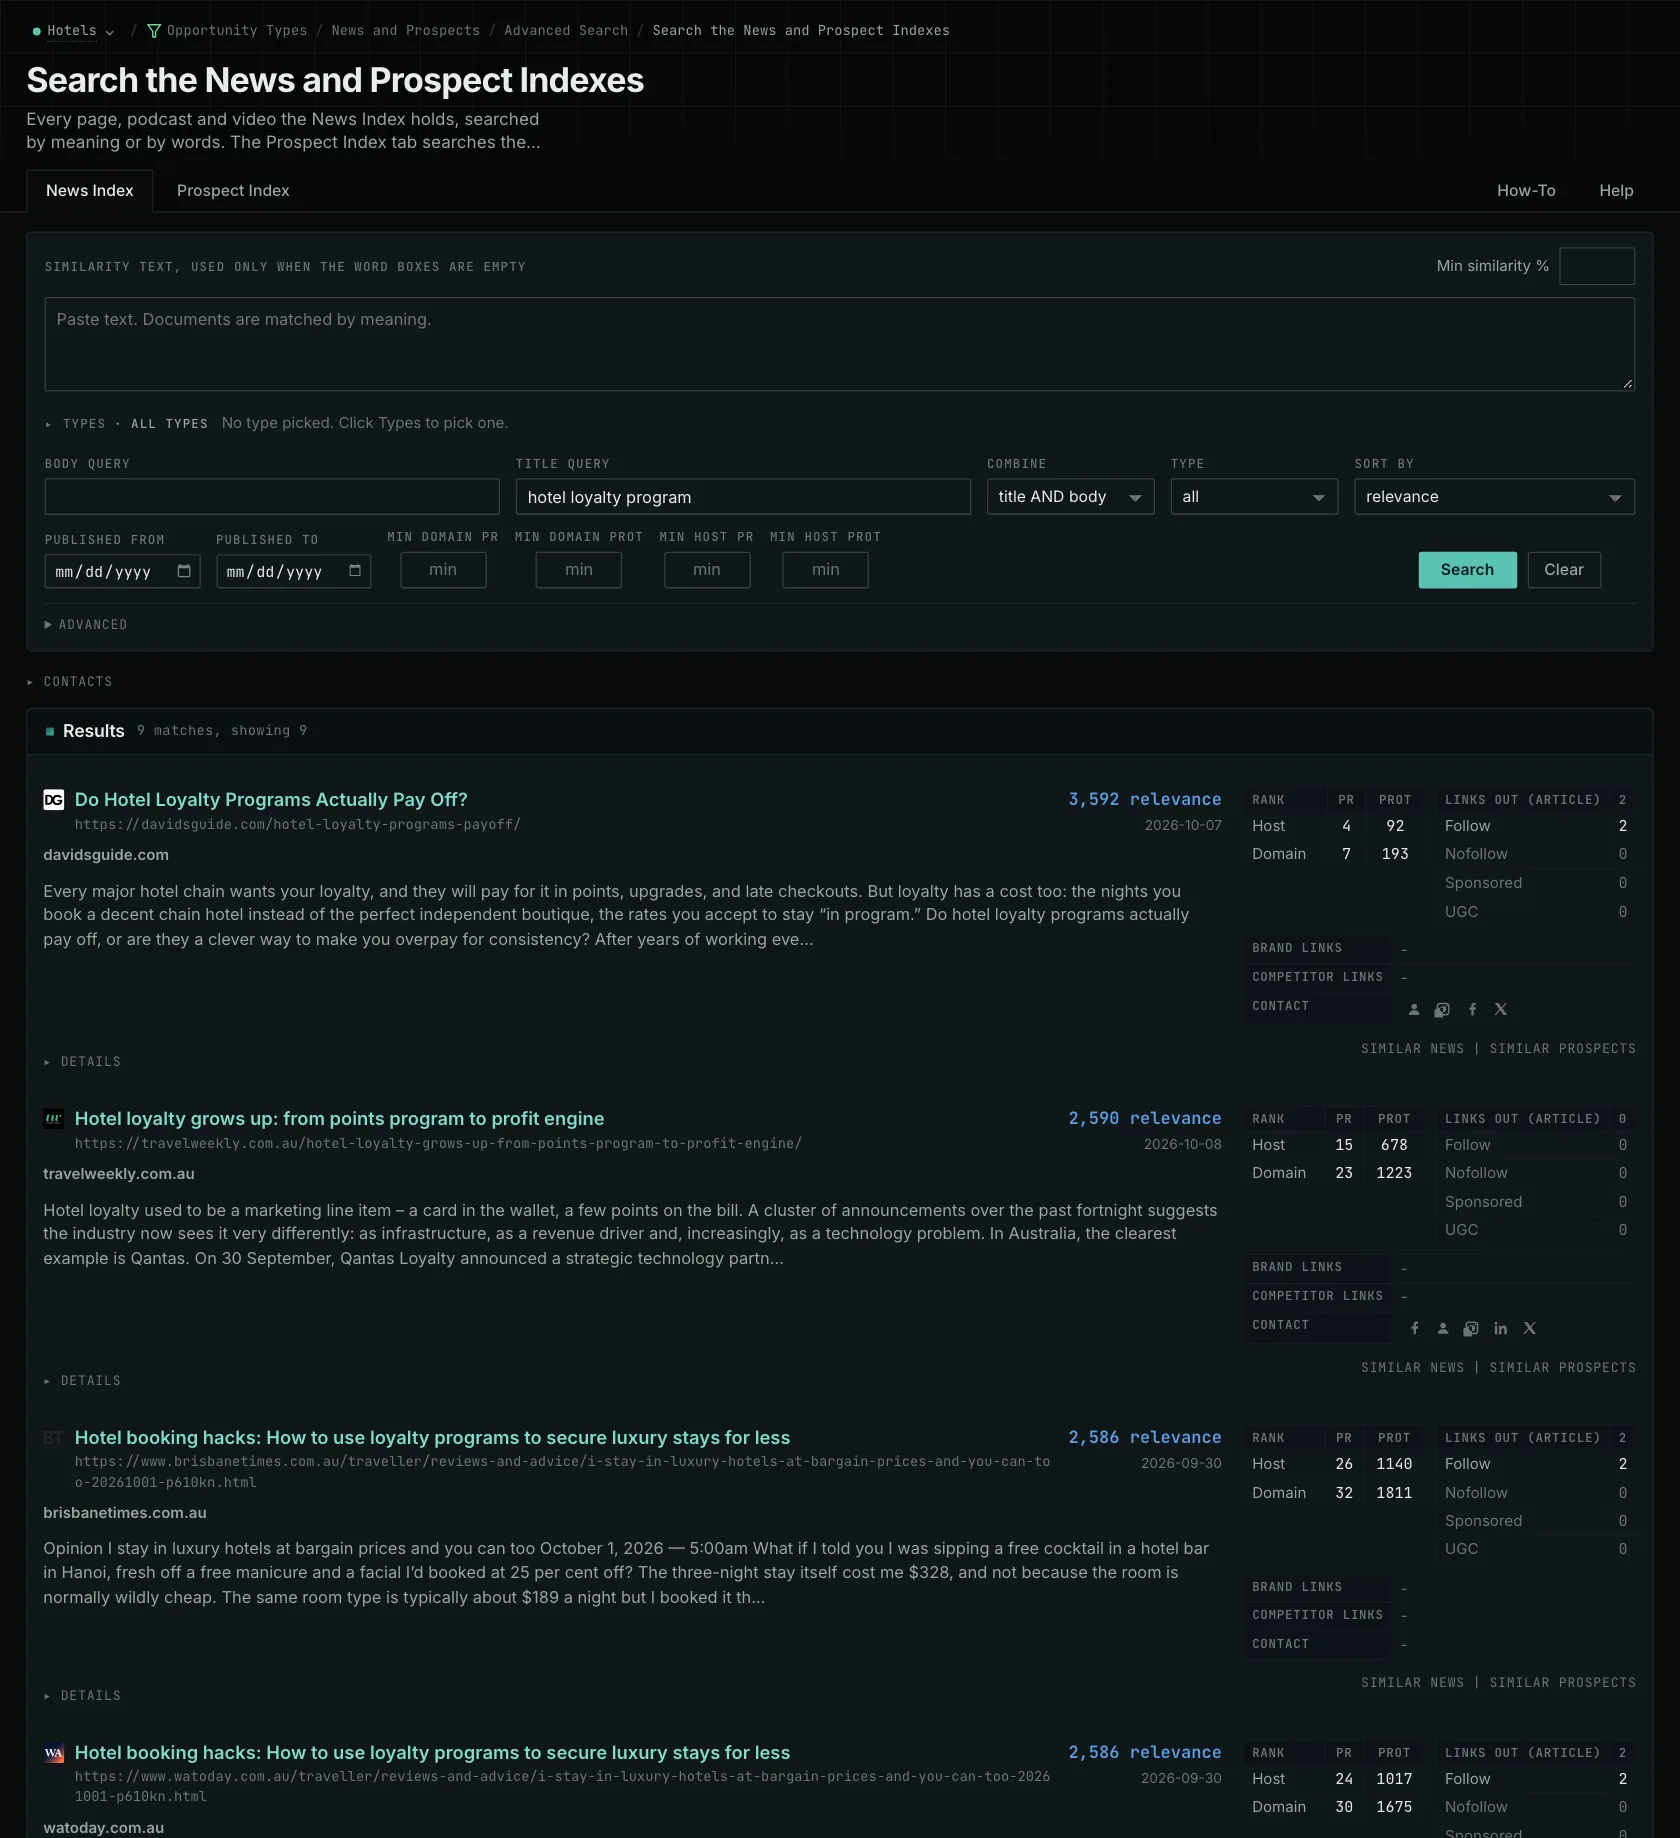Image resolution: width=1680 pixels, height=1838 pixels.
Task: Open the Hotels project dropdown
Action: 73,31
